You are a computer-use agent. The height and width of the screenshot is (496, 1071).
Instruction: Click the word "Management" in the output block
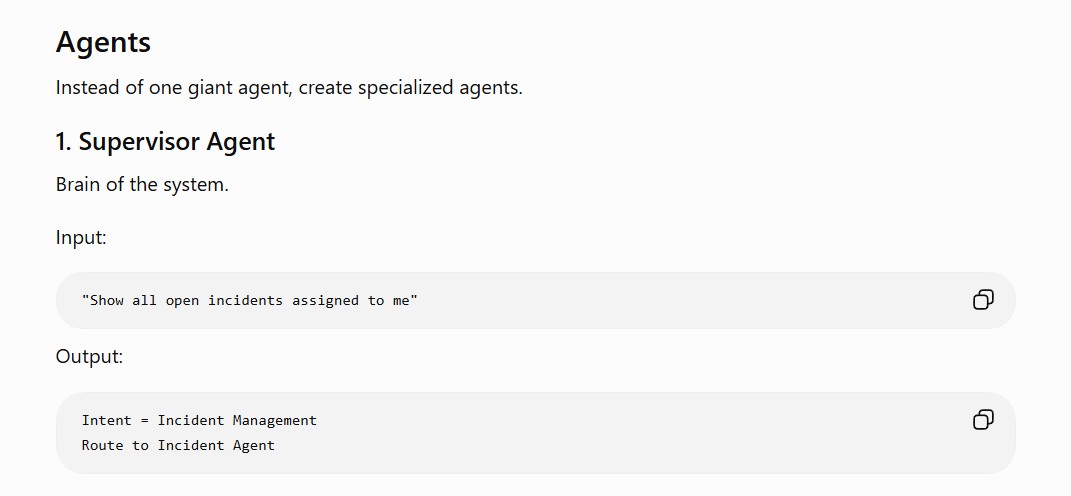[x=275, y=420]
